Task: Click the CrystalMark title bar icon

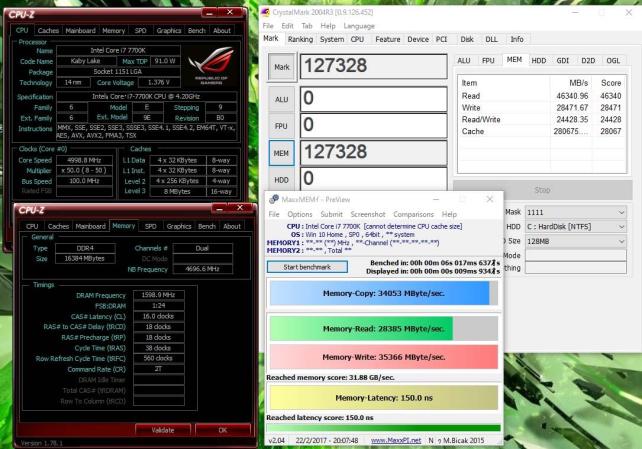Action: (266, 12)
